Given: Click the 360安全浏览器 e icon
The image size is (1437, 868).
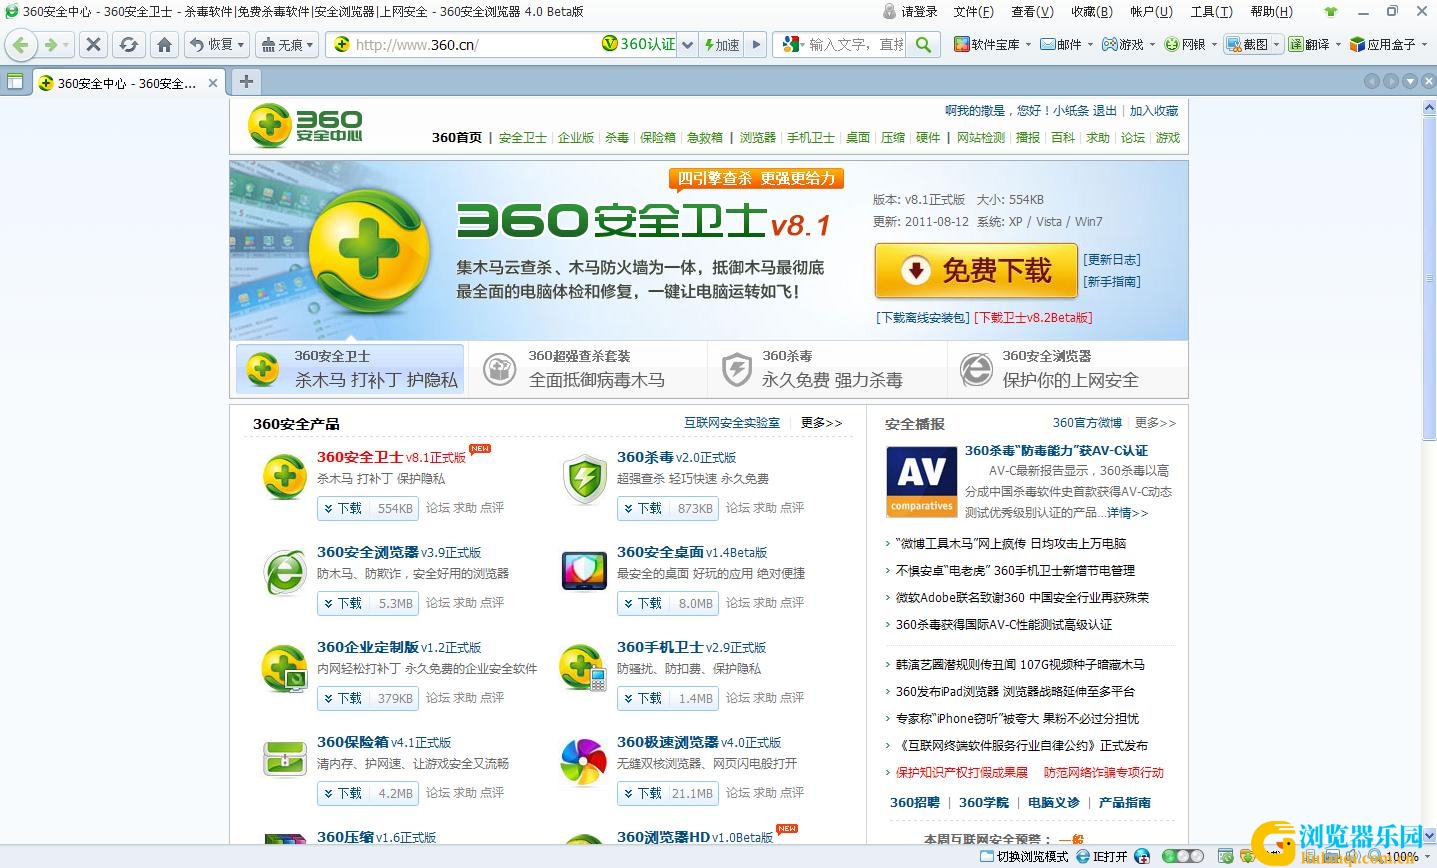Looking at the screenshot, I should coord(285,573).
